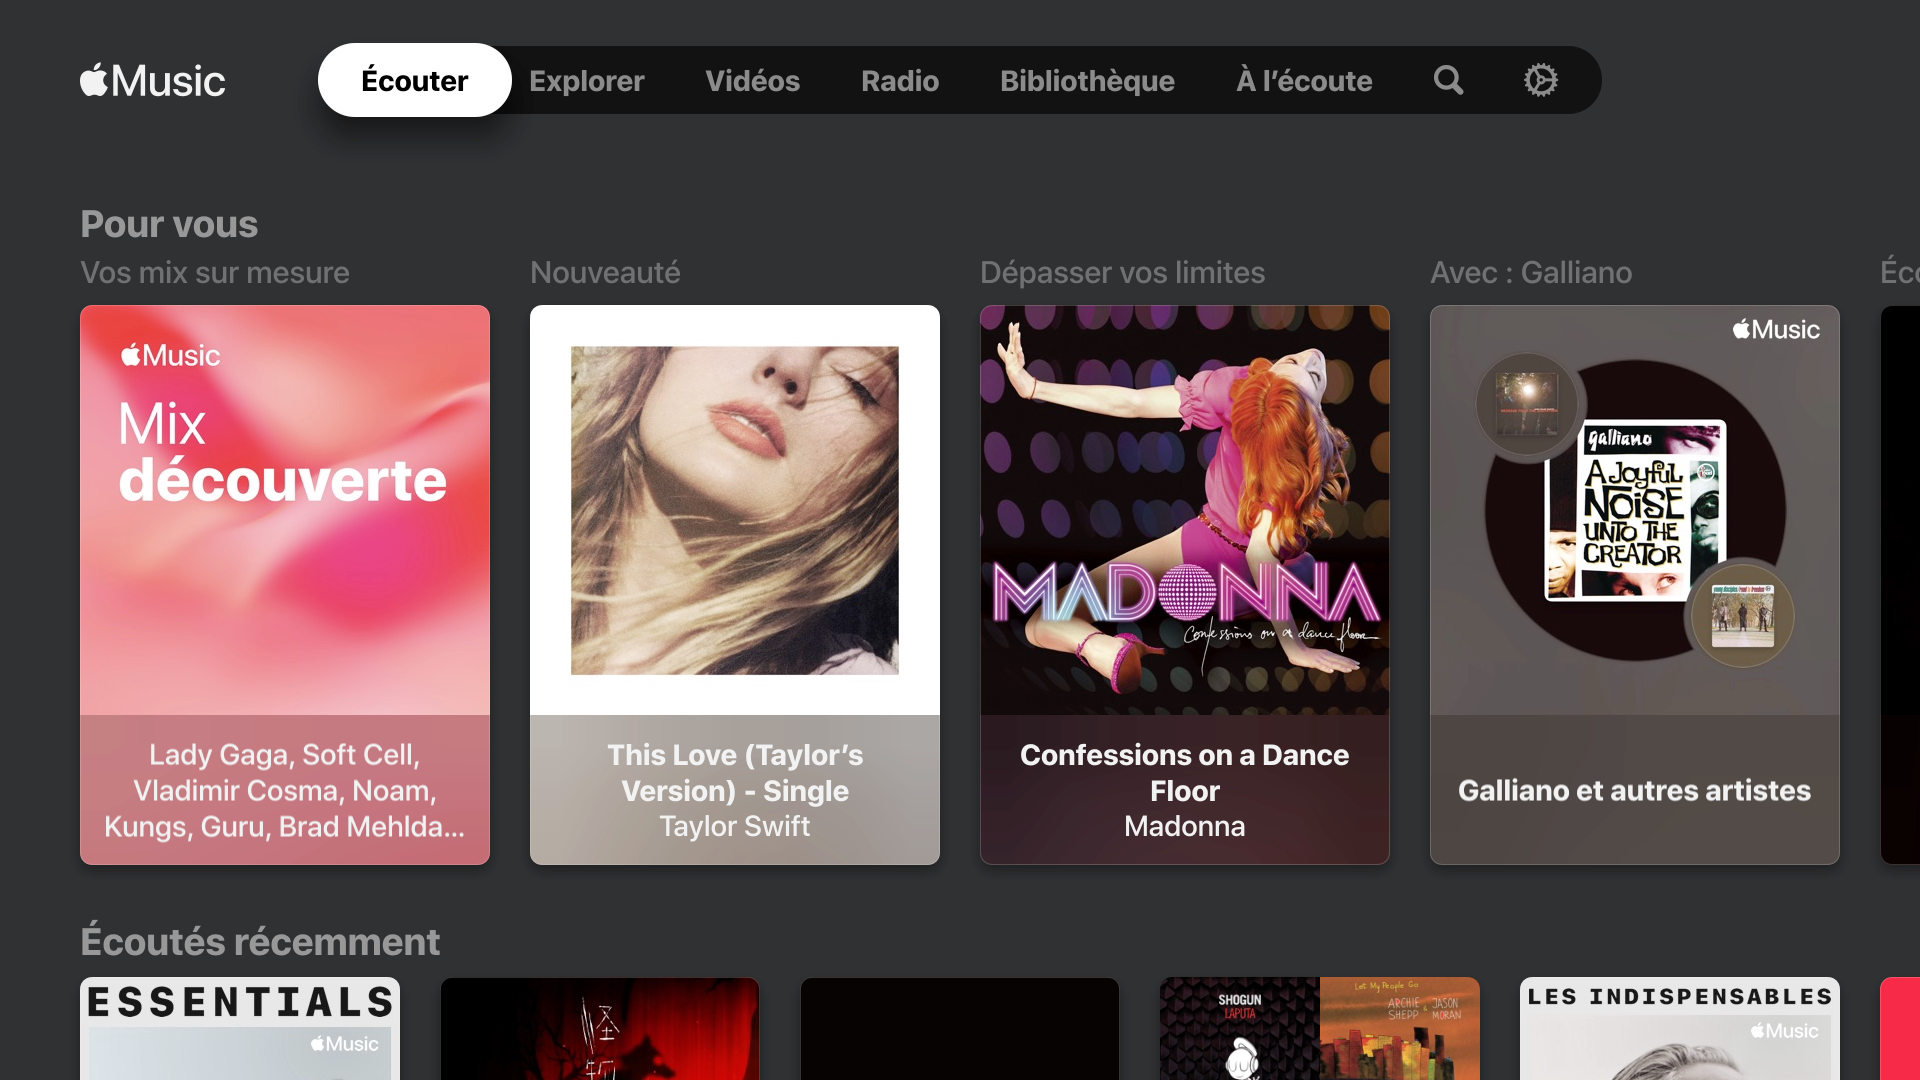This screenshot has width=1920, height=1080.
Task: Open Les Indispensables playlist tile
Action: tap(1680, 1028)
